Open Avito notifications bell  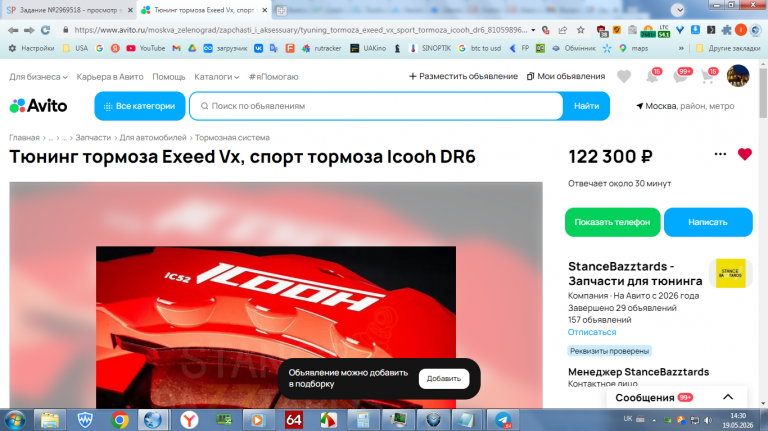point(652,76)
